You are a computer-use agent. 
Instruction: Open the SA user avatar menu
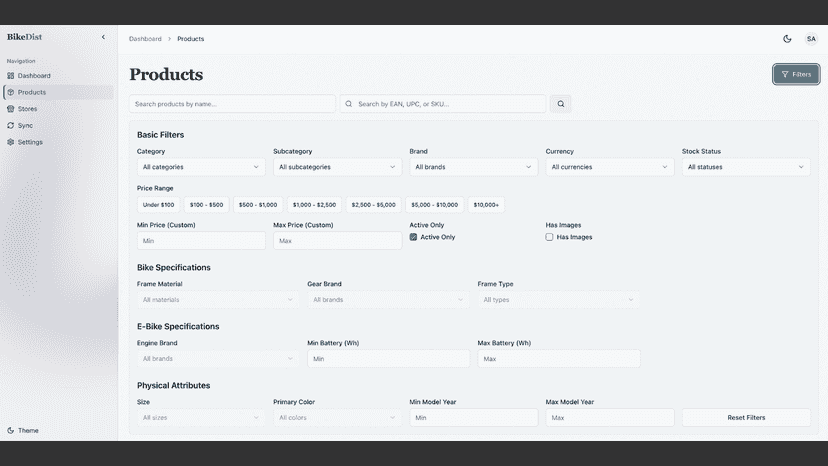tap(811, 39)
